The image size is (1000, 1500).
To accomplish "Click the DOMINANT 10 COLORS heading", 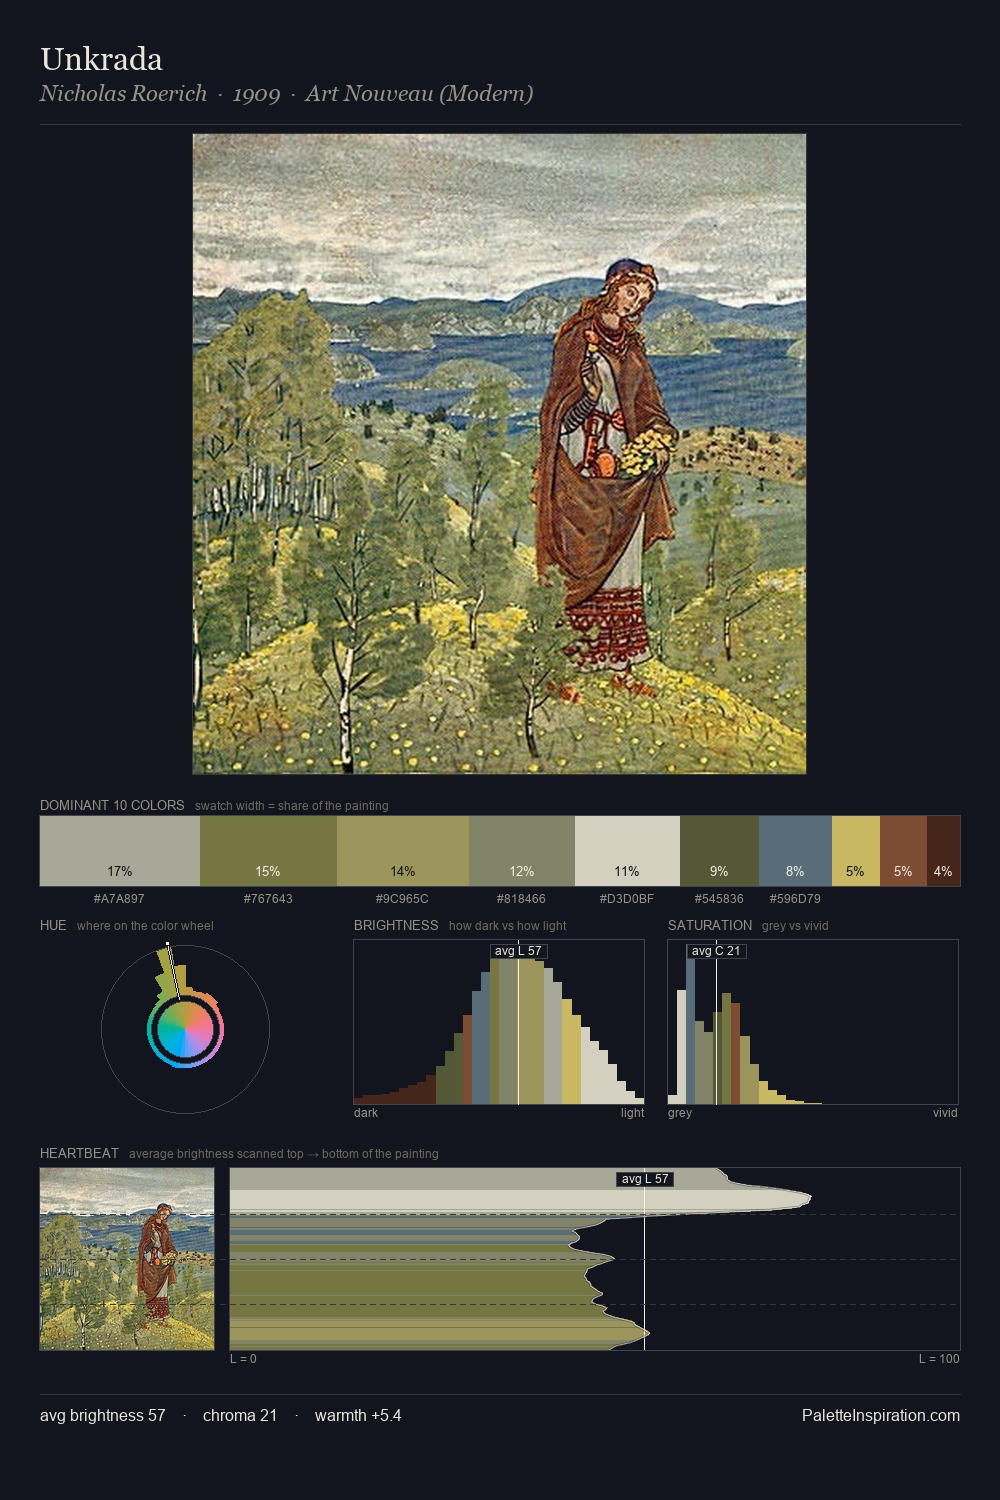I will pyautogui.click(x=112, y=805).
